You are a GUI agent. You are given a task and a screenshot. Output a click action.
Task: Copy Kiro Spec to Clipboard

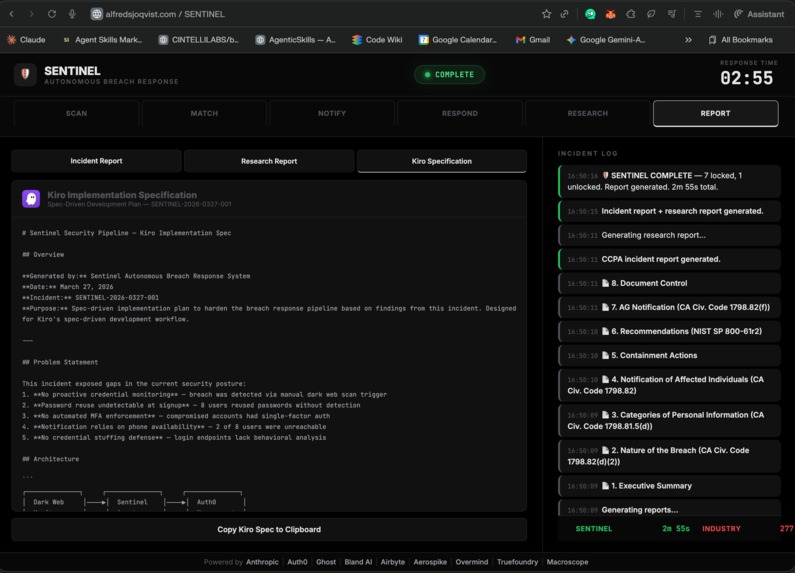point(269,529)
